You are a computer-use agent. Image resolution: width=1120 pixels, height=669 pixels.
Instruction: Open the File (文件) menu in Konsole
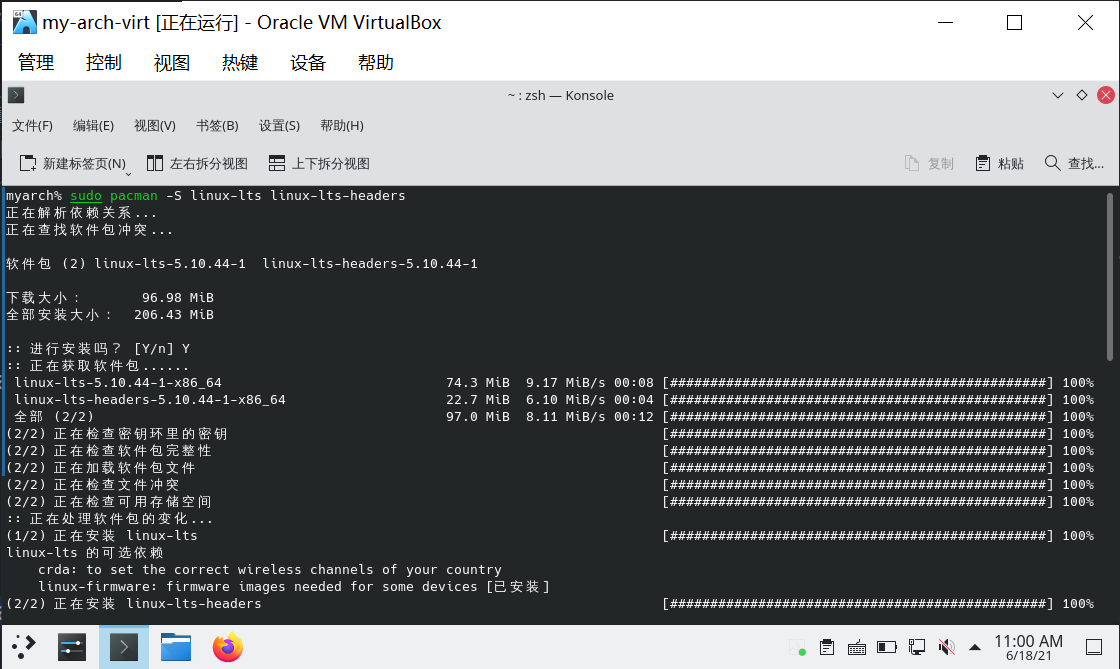(x=32, y=126)
